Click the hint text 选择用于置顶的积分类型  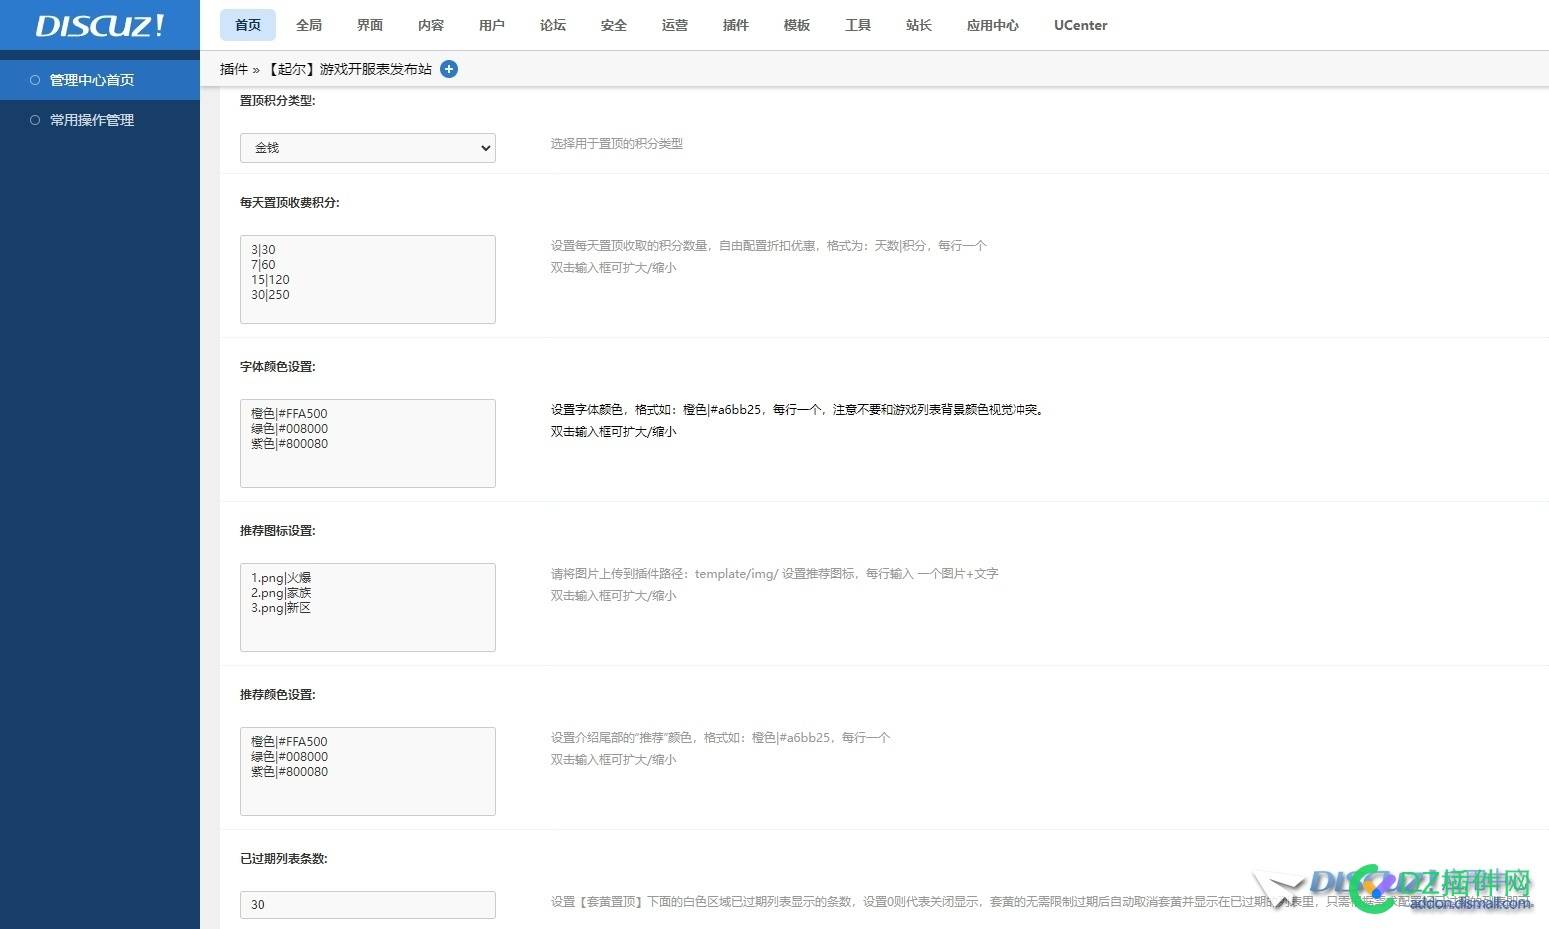pos(617,144)
